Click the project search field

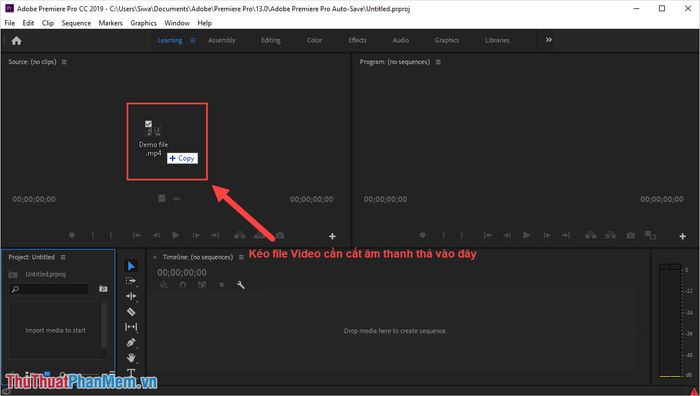[x=49, y=289]
